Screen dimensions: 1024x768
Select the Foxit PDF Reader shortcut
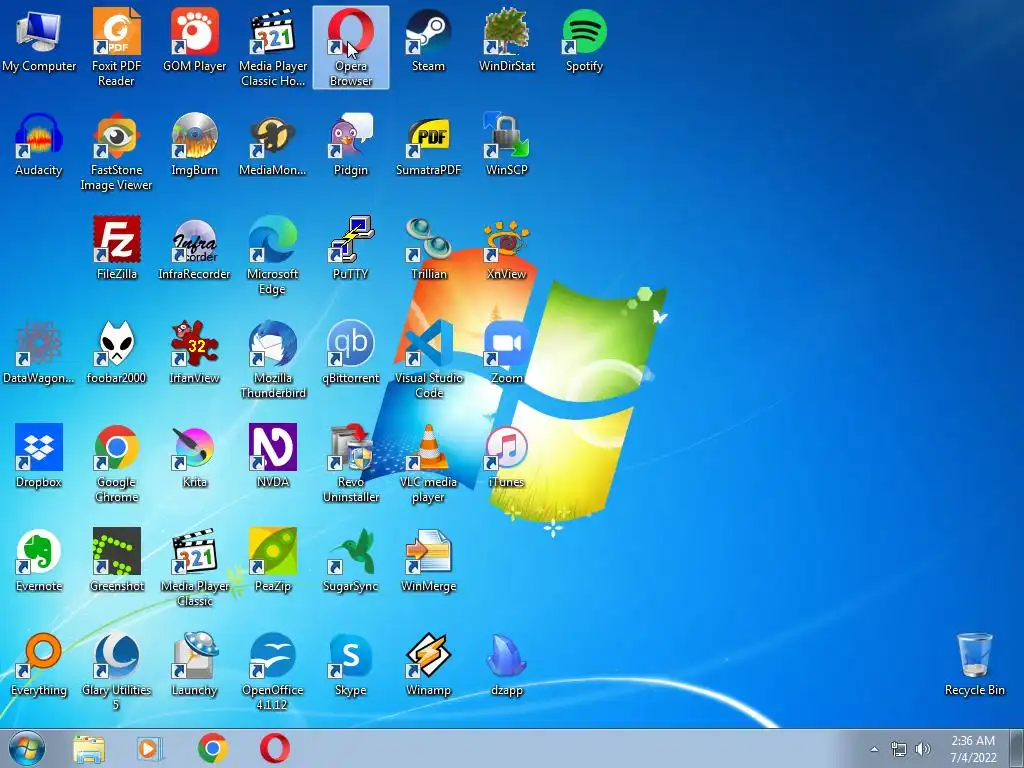(116, 47)
